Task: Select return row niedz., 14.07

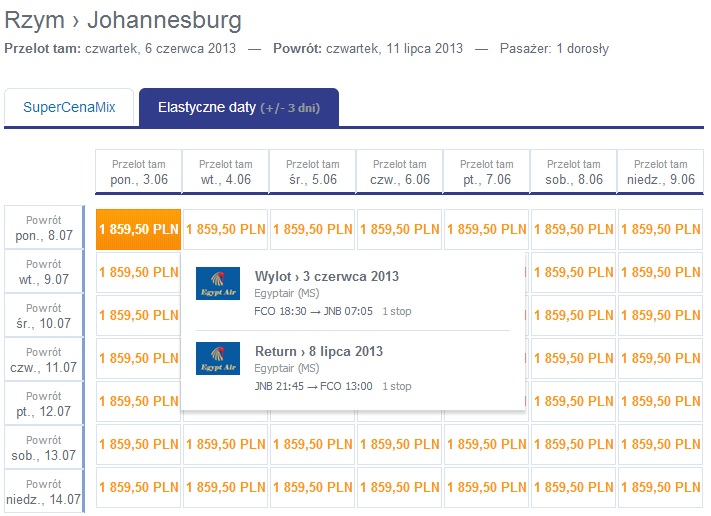Action: tap(44, 492)
